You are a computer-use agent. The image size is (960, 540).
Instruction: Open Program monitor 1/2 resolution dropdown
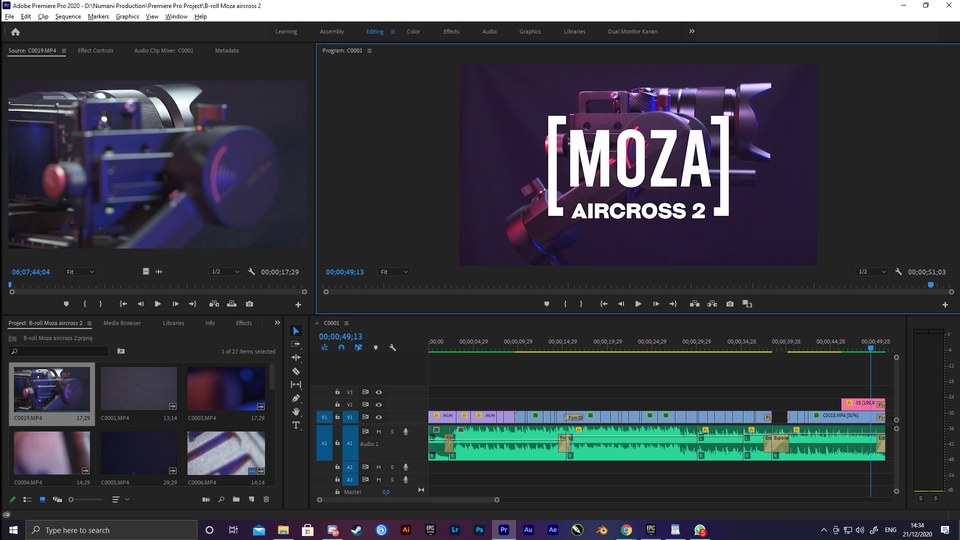872,272
